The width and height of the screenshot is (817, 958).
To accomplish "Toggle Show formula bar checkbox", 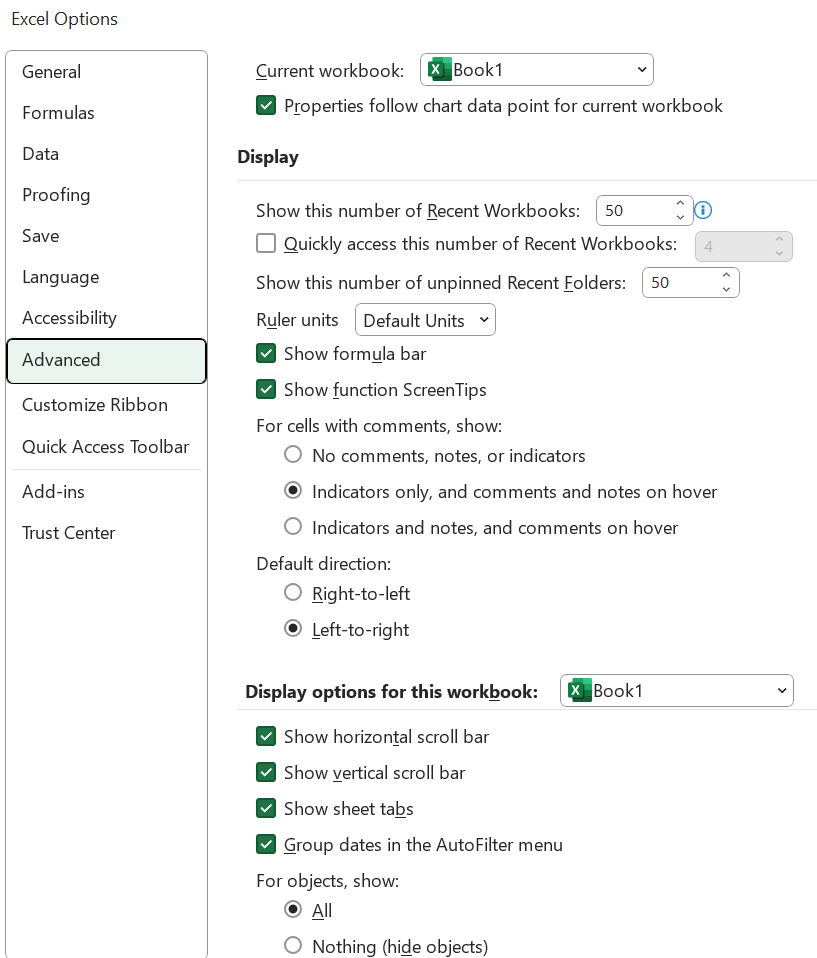I will pos(266,353).
